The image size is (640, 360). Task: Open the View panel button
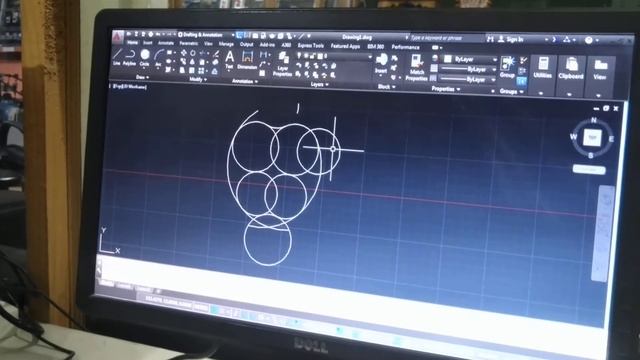600,77
